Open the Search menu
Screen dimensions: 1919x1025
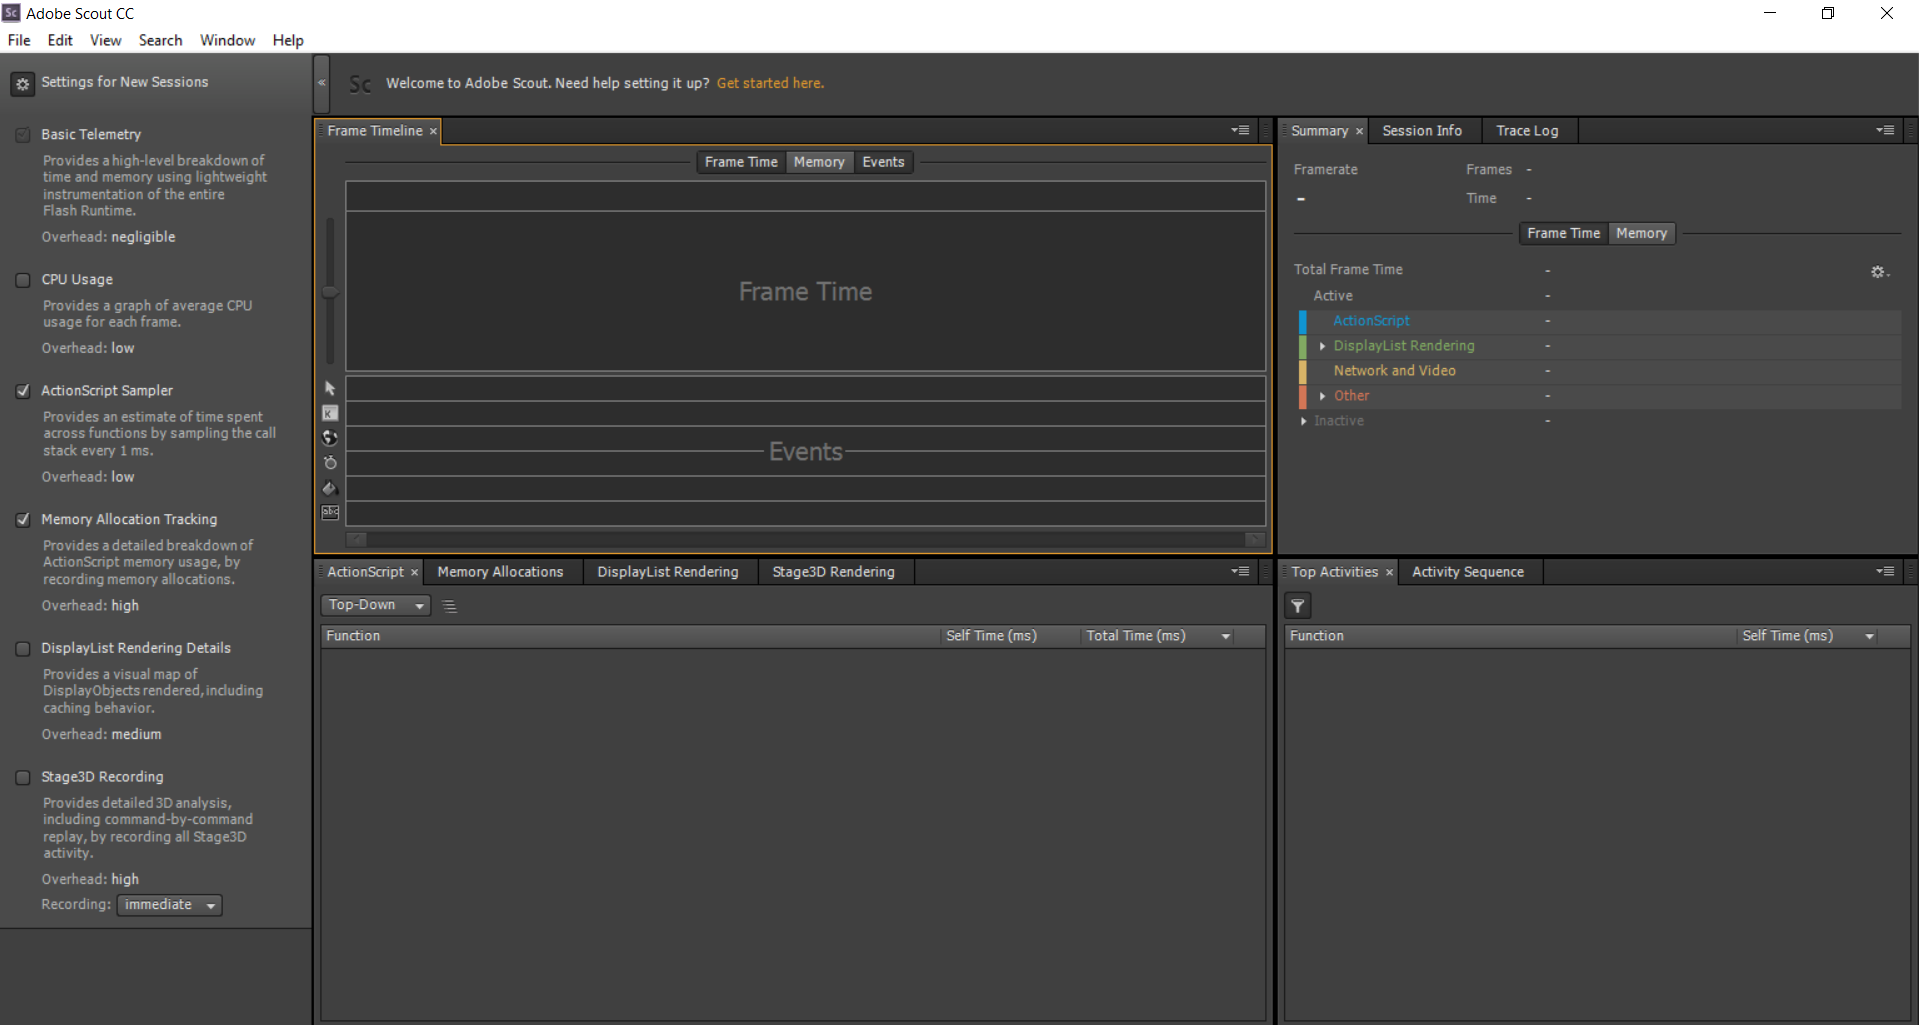[160, 40]
